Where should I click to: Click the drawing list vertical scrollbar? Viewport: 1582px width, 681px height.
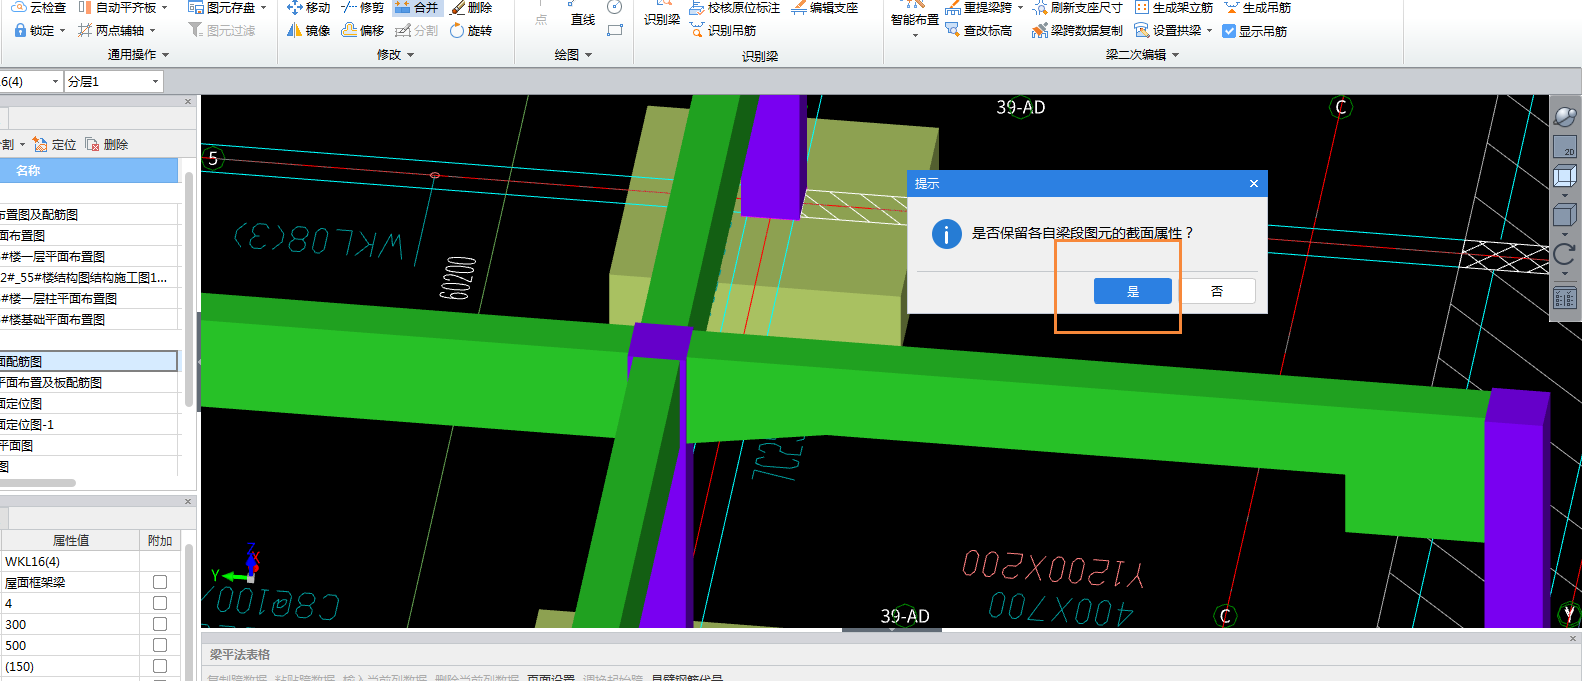pos(189,290)
